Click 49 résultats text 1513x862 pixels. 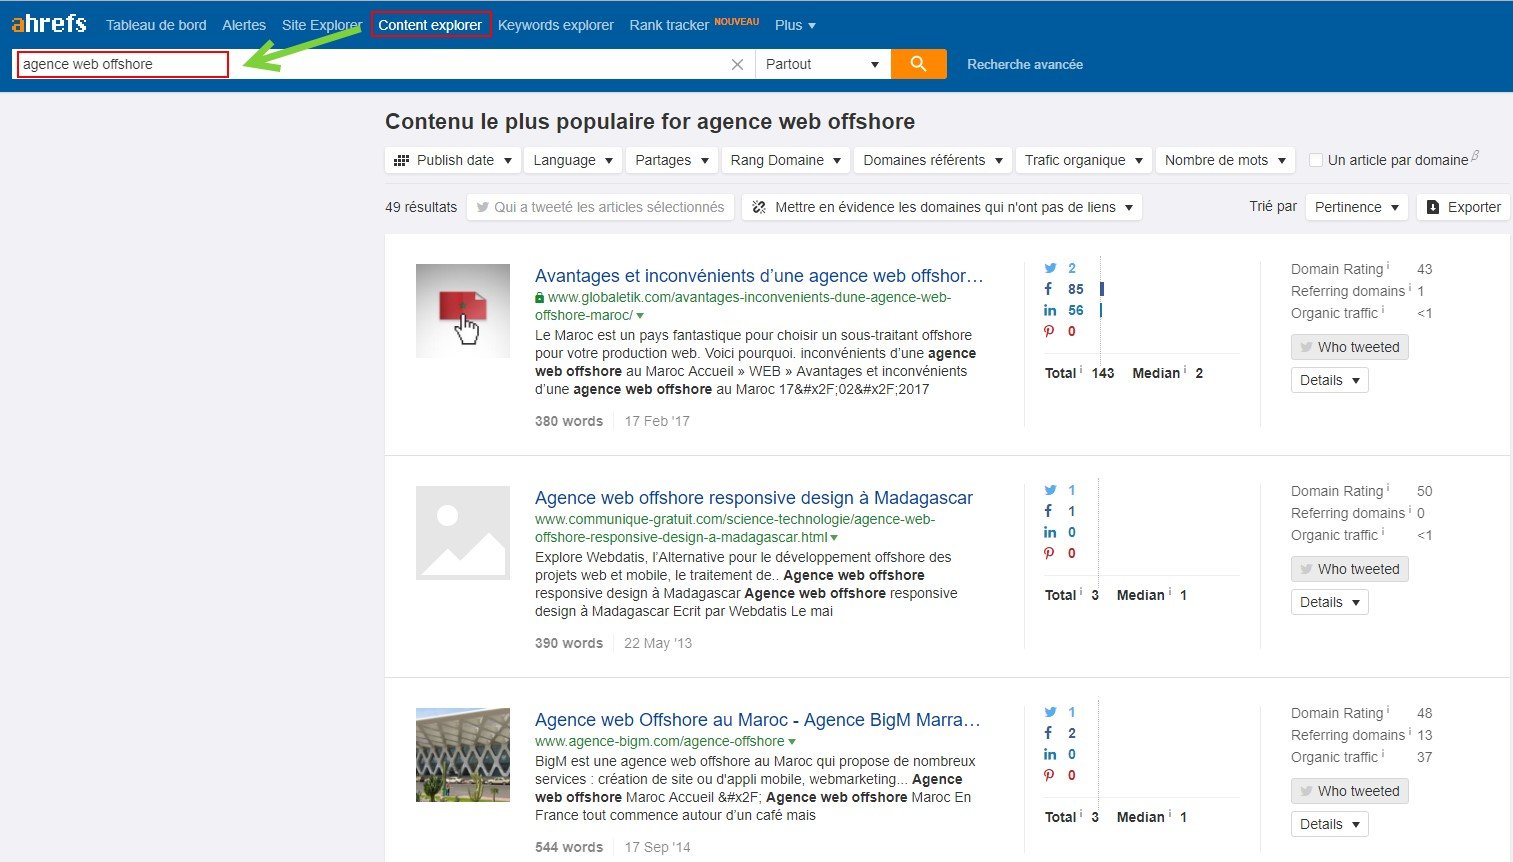pos(421,207)
